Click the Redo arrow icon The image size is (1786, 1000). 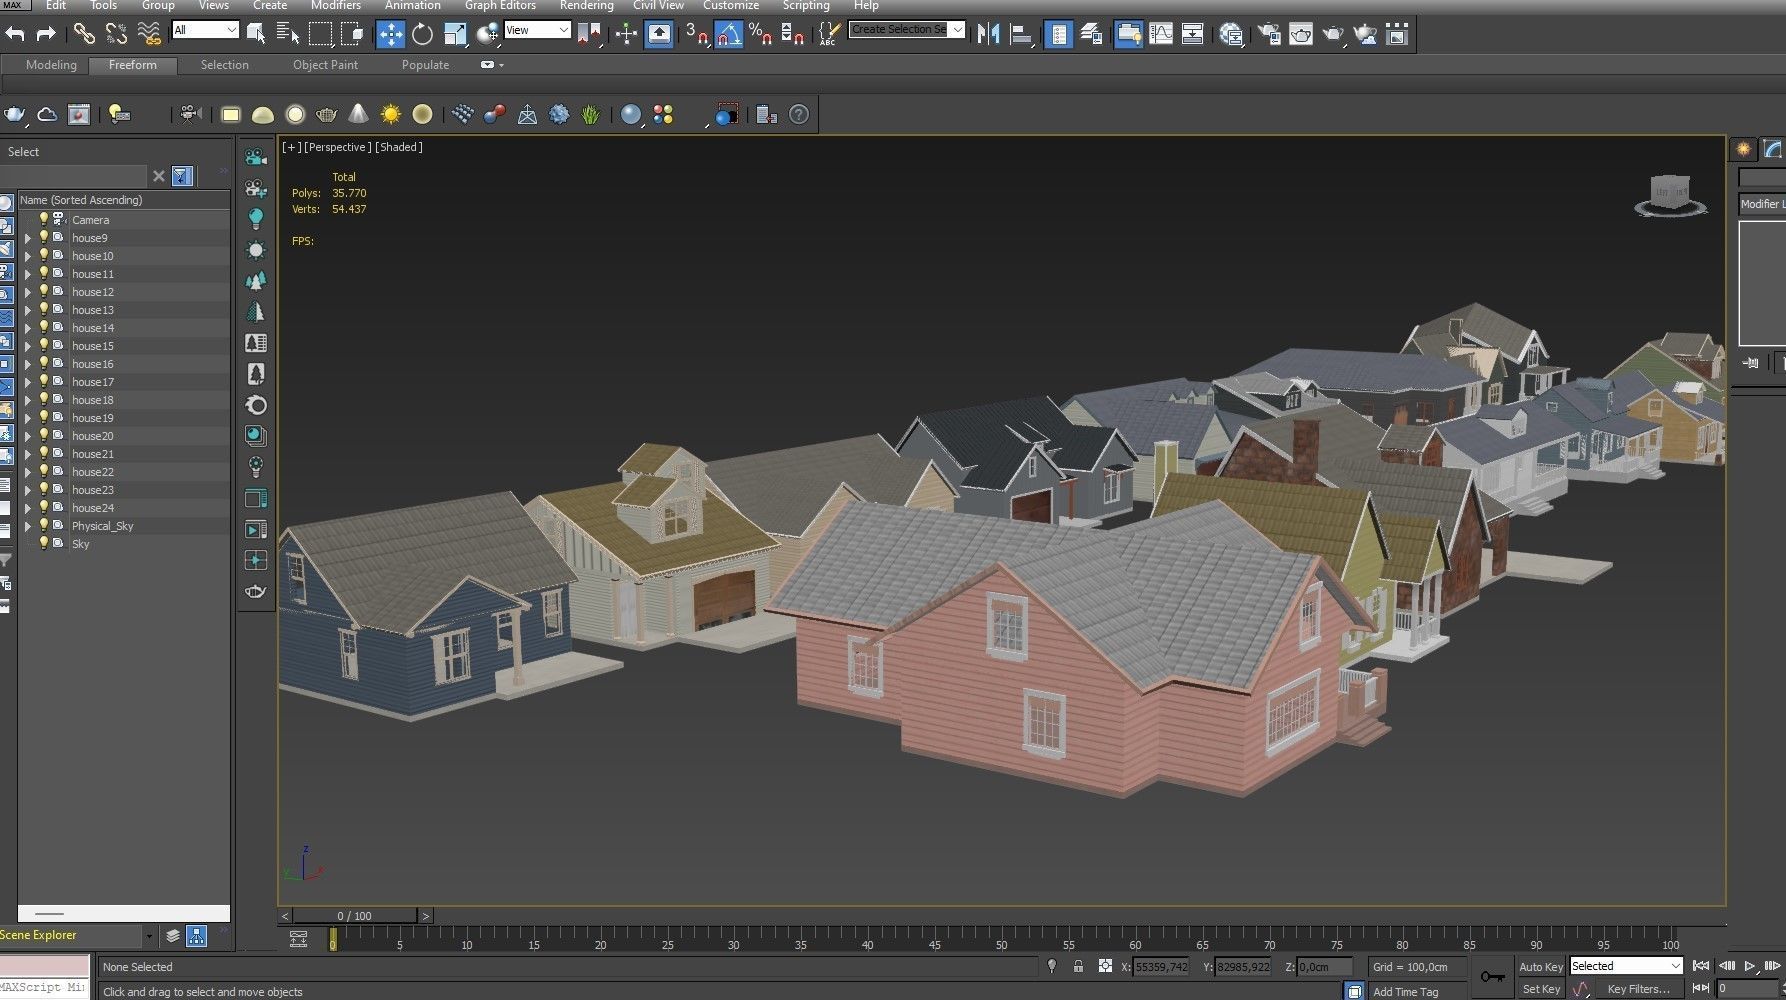(x=46, y=34)
